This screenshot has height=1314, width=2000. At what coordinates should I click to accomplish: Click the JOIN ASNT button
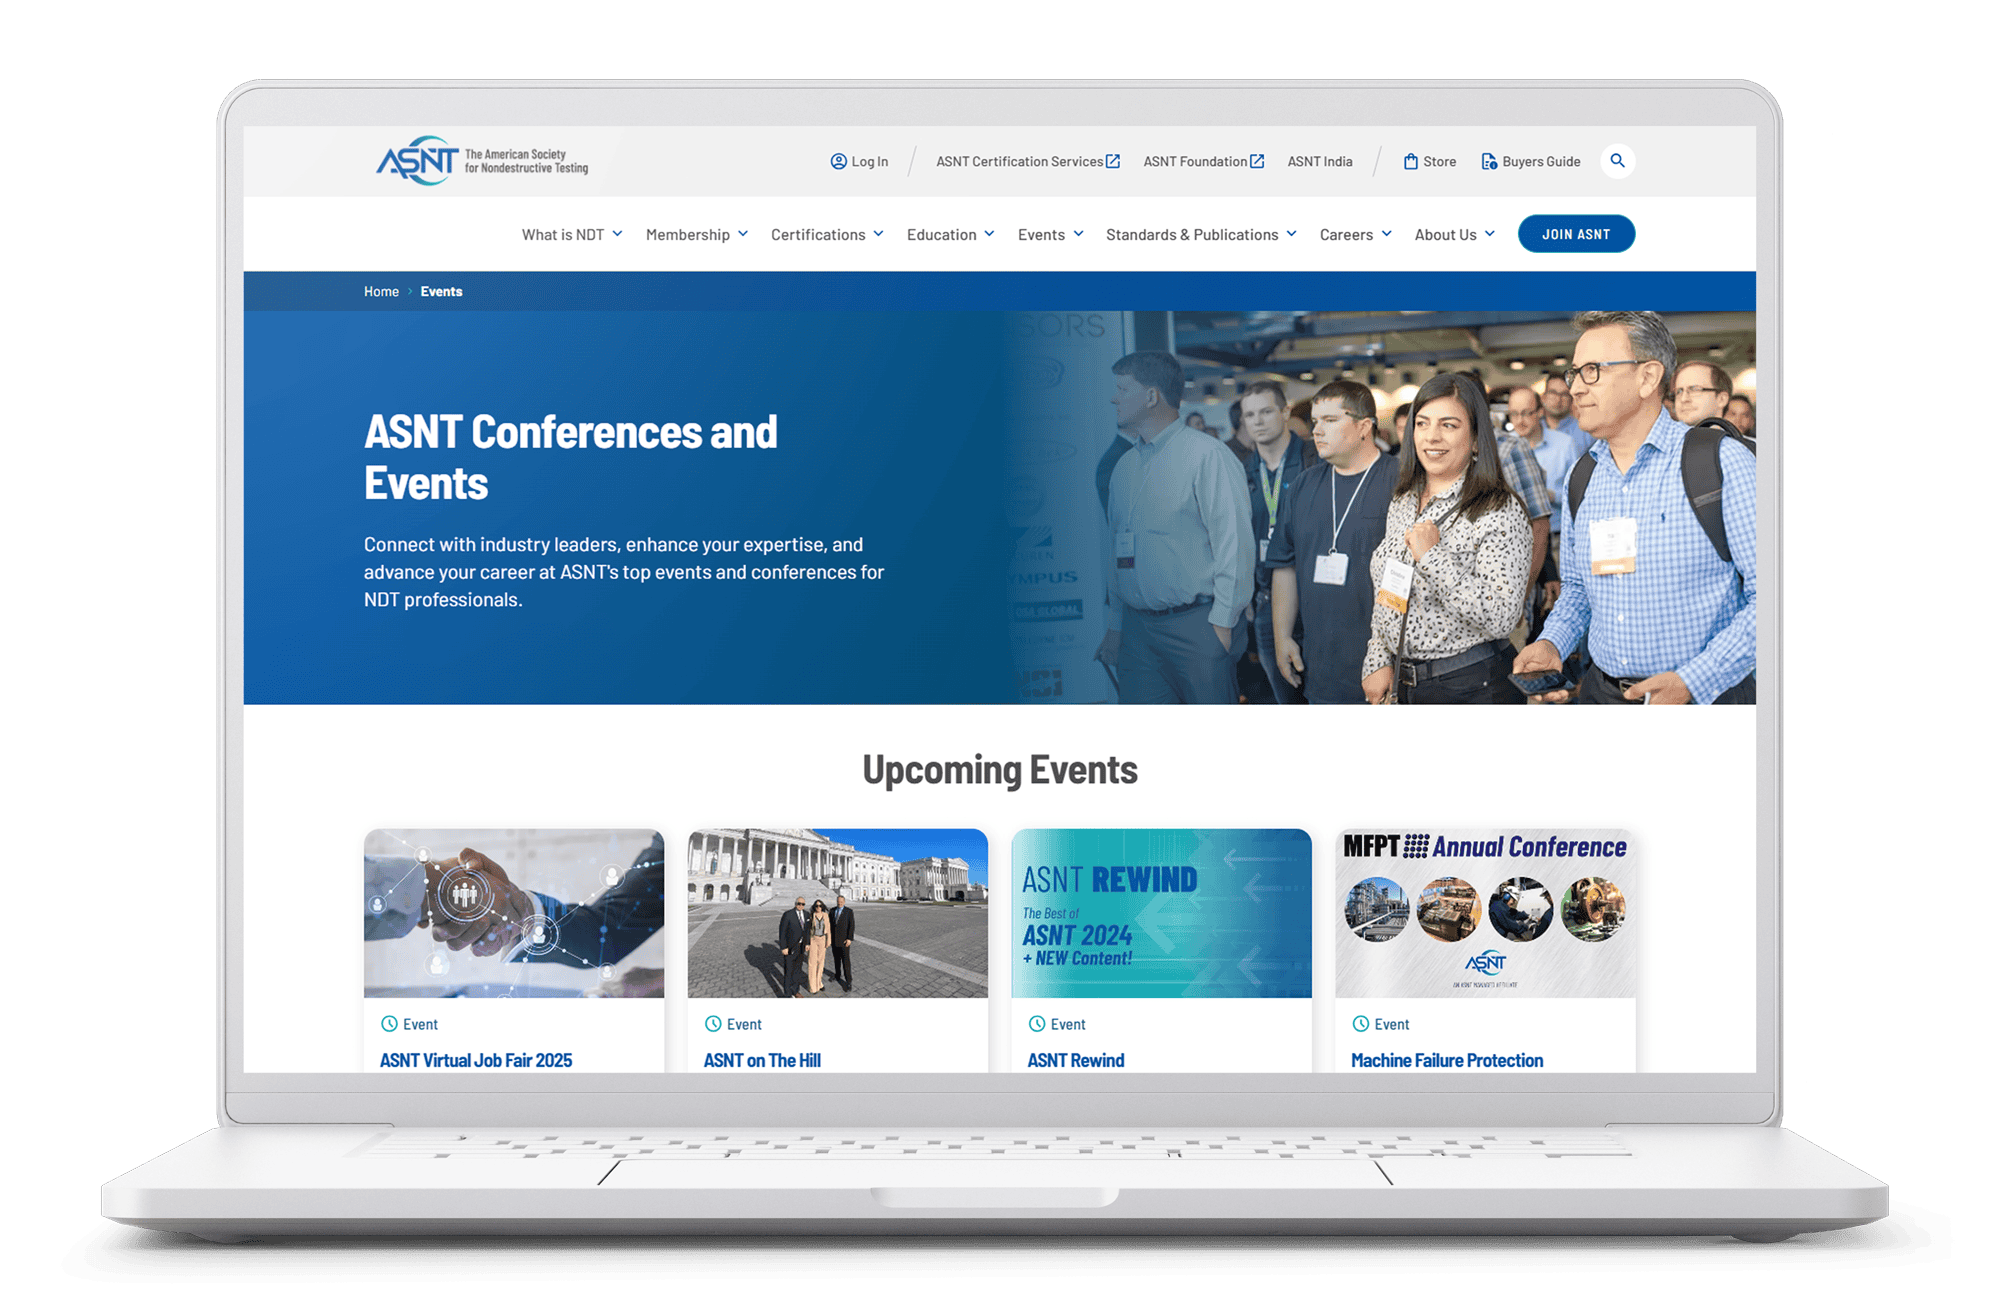(1576, 234)
